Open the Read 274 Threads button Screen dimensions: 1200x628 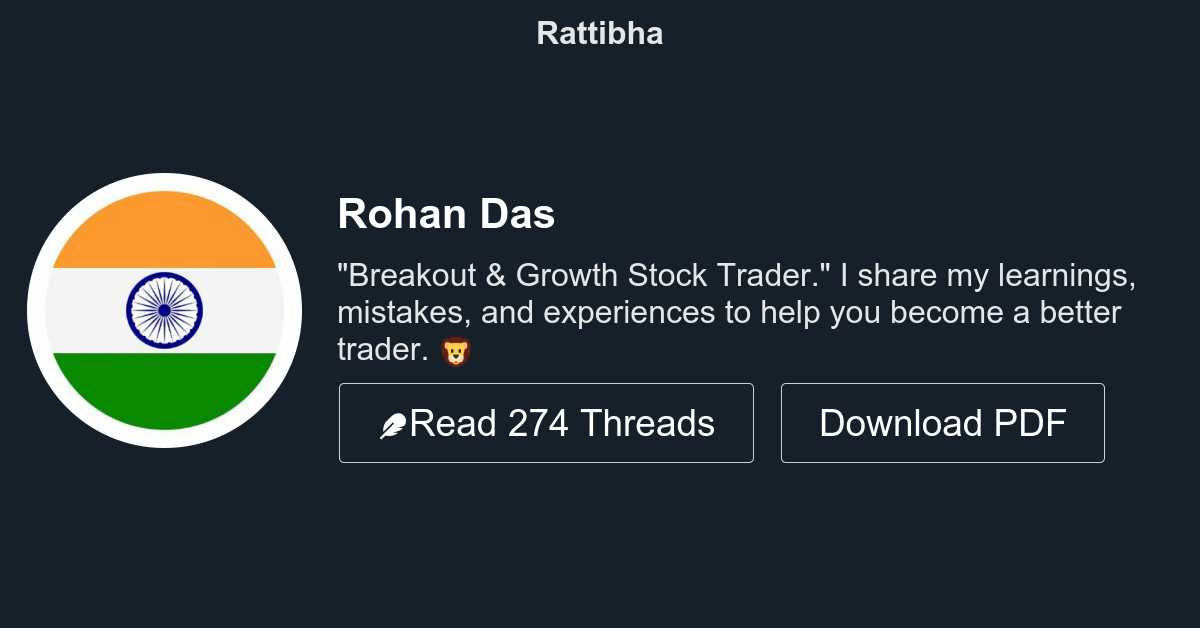pyautogui.click(x=546, y=423)
